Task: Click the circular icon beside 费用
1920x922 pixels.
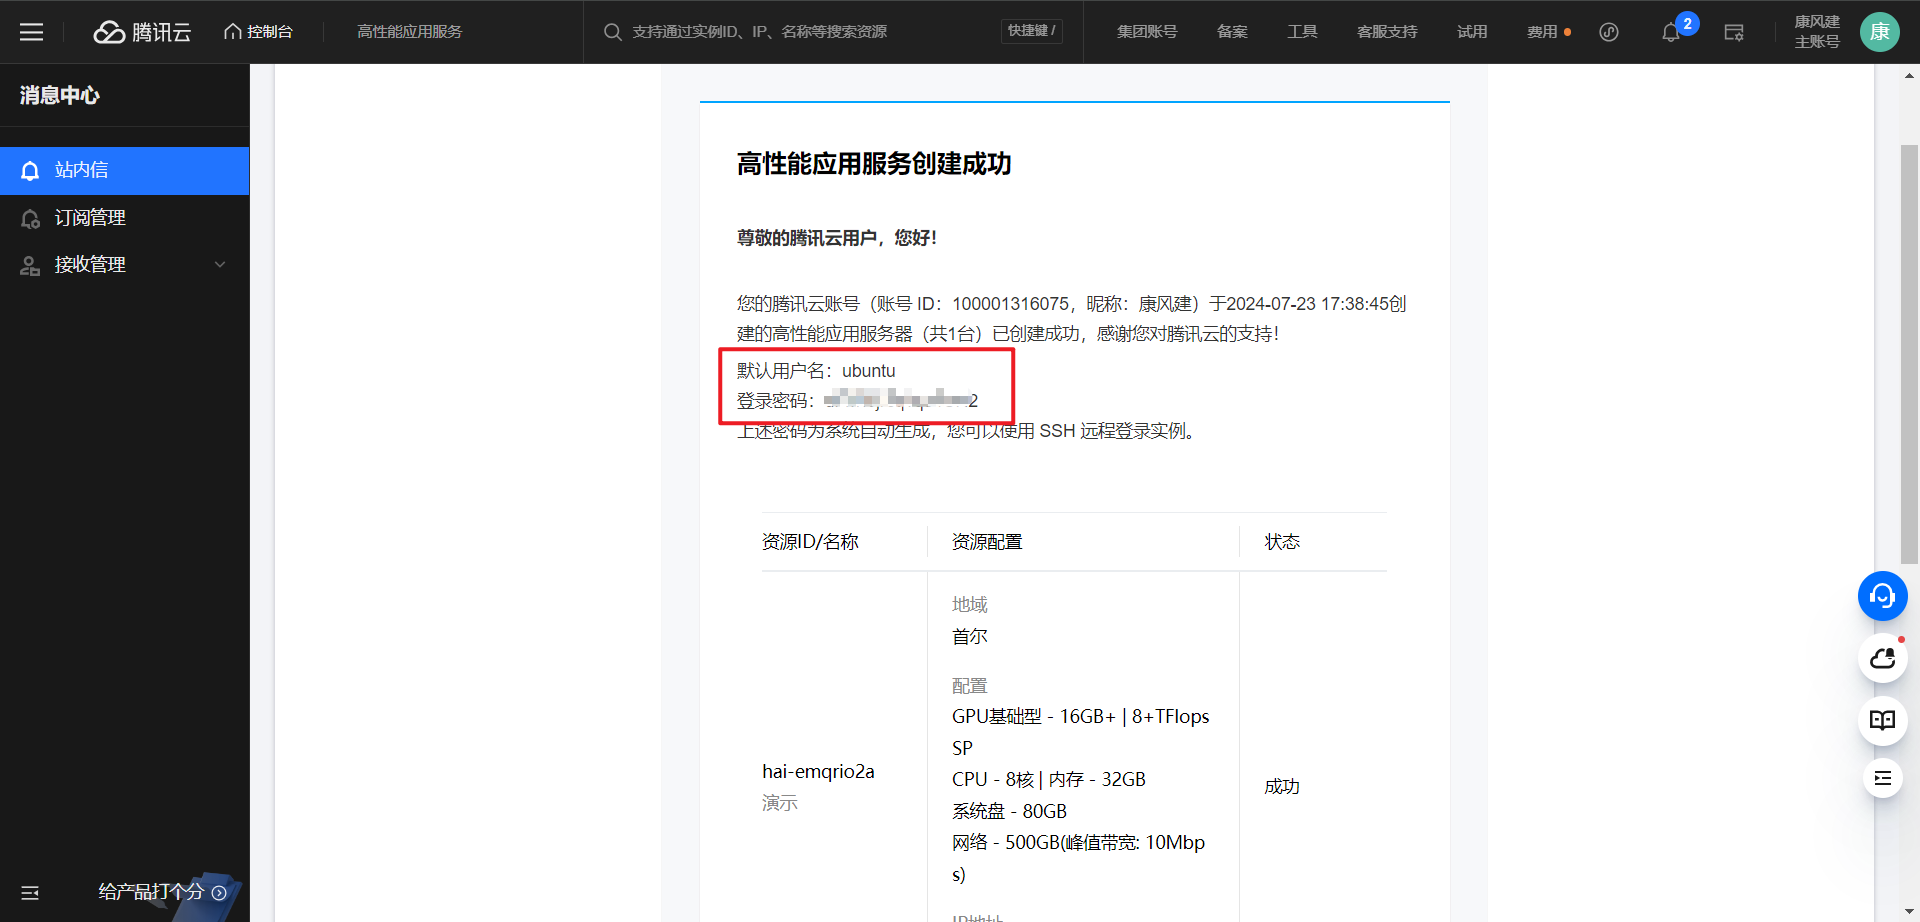Action: tap(1609, 32)
